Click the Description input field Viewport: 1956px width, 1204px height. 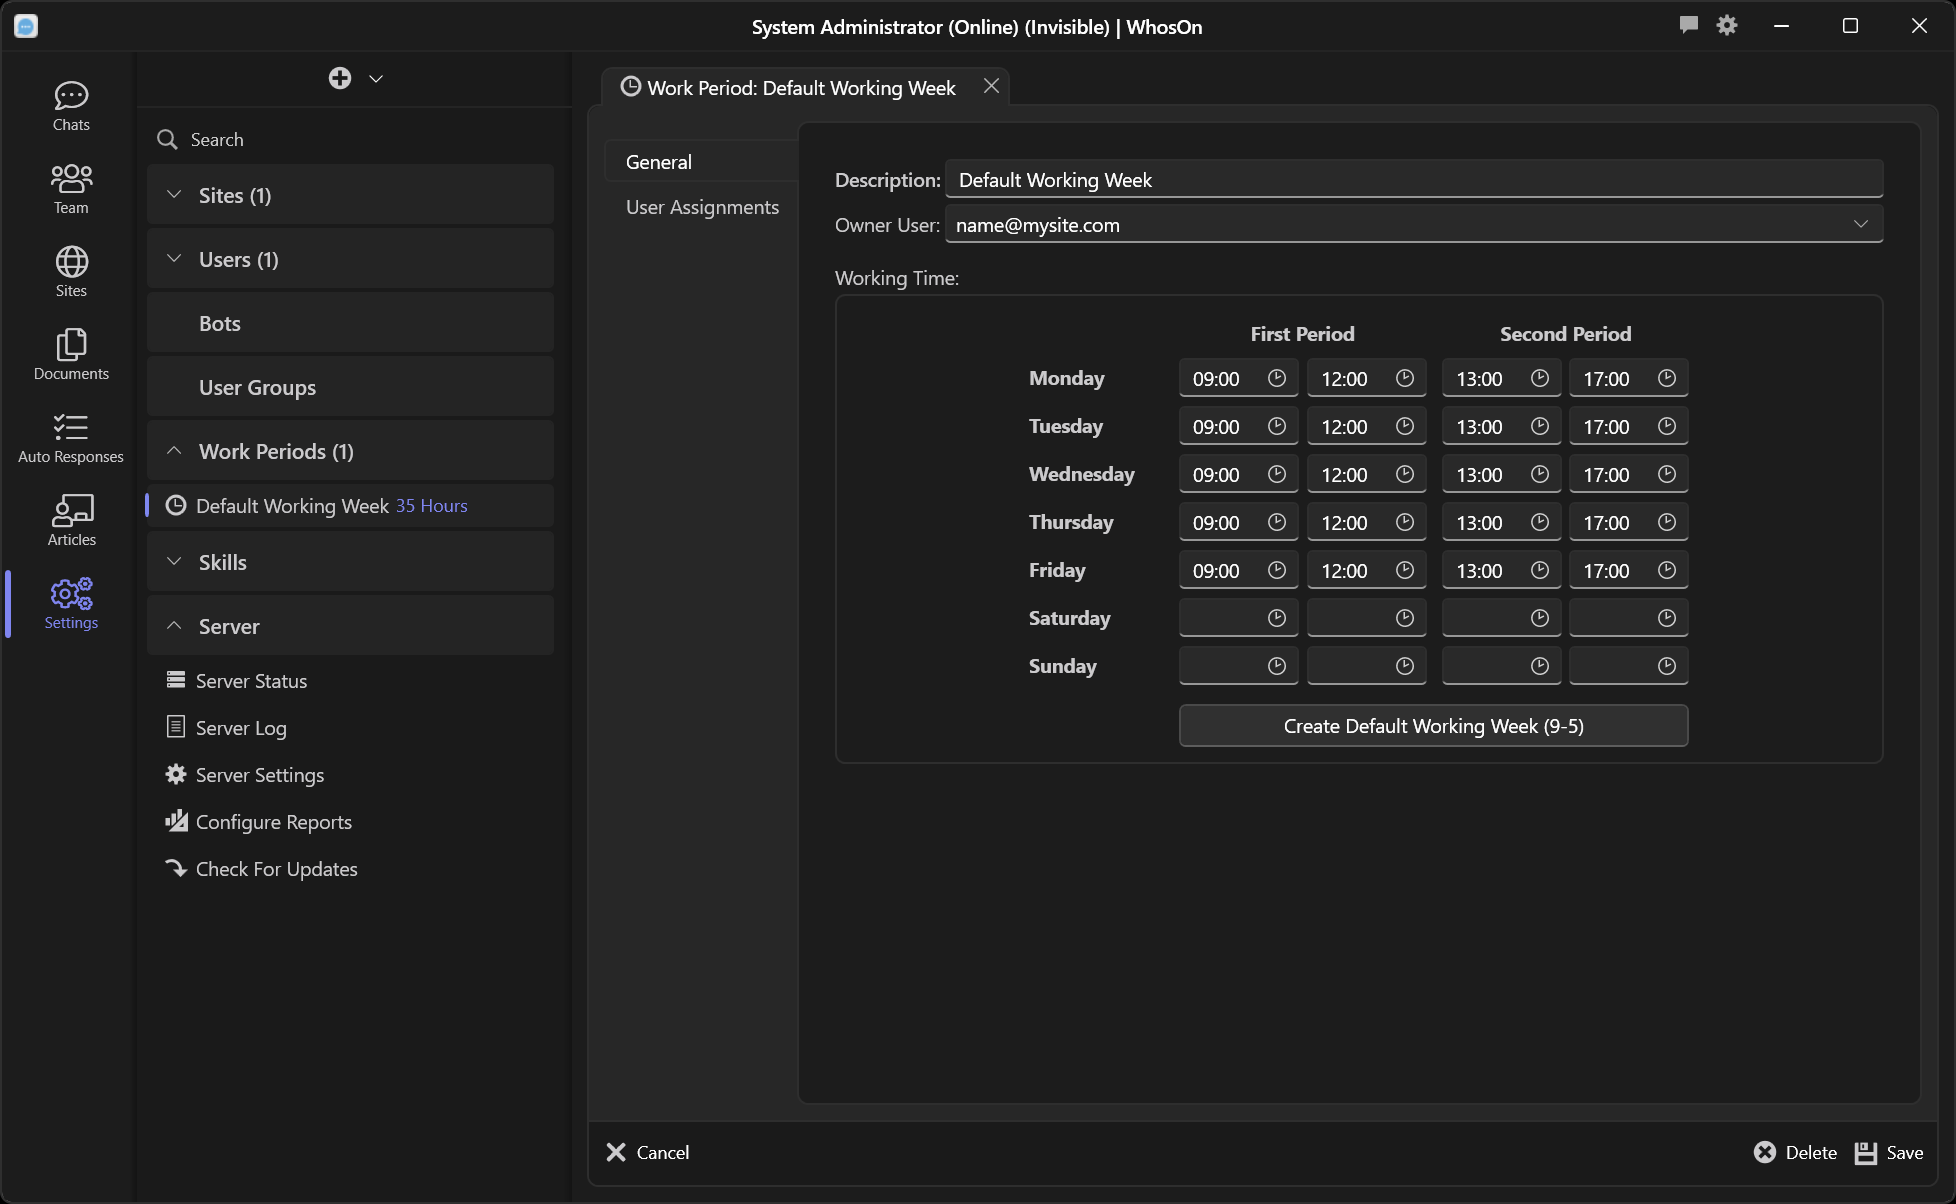1414,180
